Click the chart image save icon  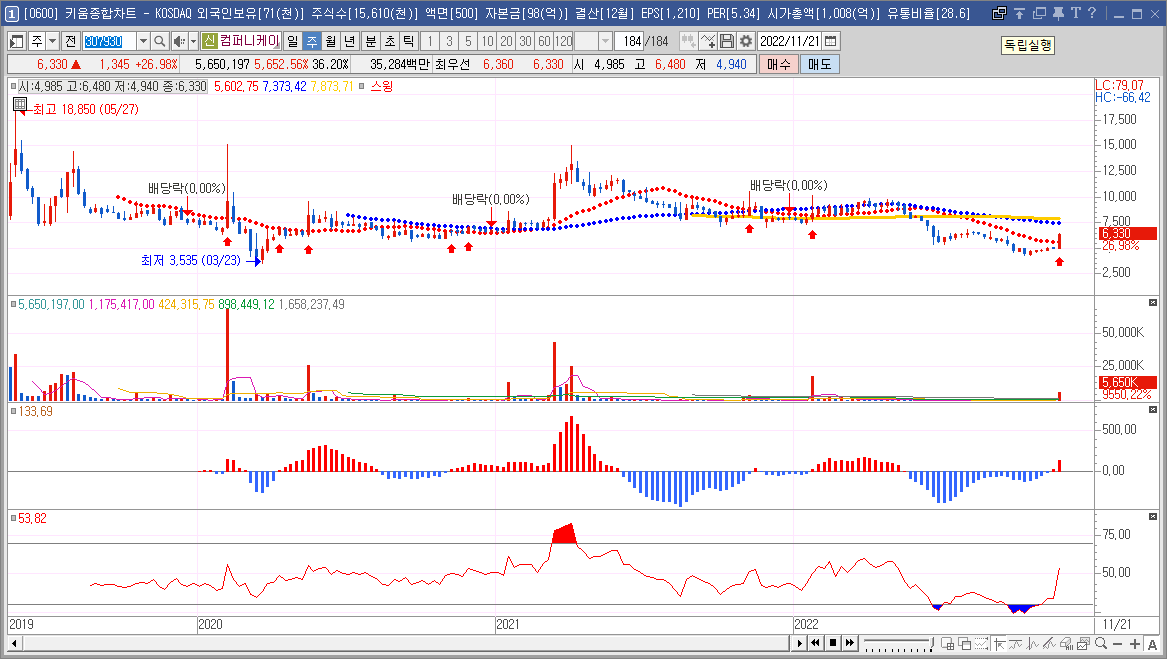(x=1083, y=643)
